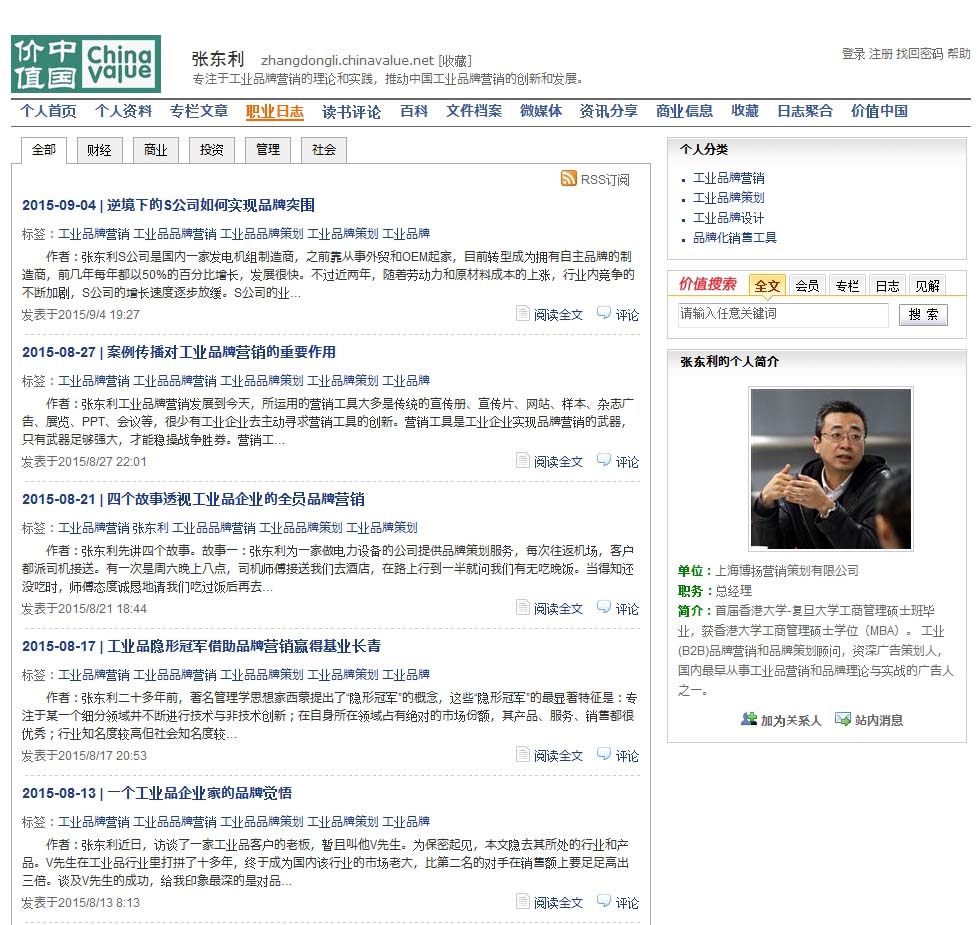The width and height of the screenshot is (979, 925).
Task: Select the 财经 category tab
Action: tap(99, 150)
